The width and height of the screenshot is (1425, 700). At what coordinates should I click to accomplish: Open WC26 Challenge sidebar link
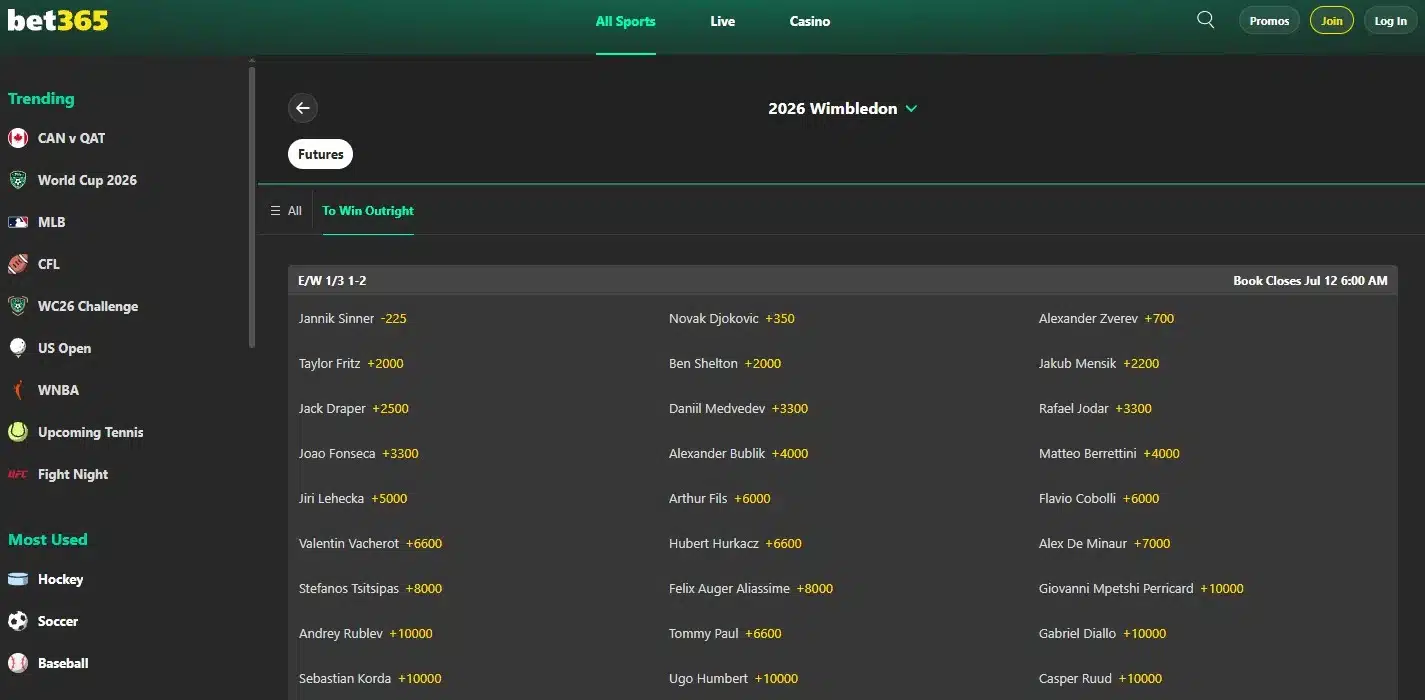point(88,306)
